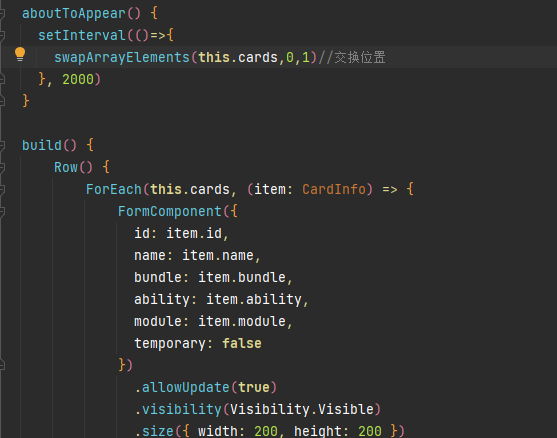Click the 2000 interval value
This screenshot has height=438, width=557.
click(x=78, y=79)
